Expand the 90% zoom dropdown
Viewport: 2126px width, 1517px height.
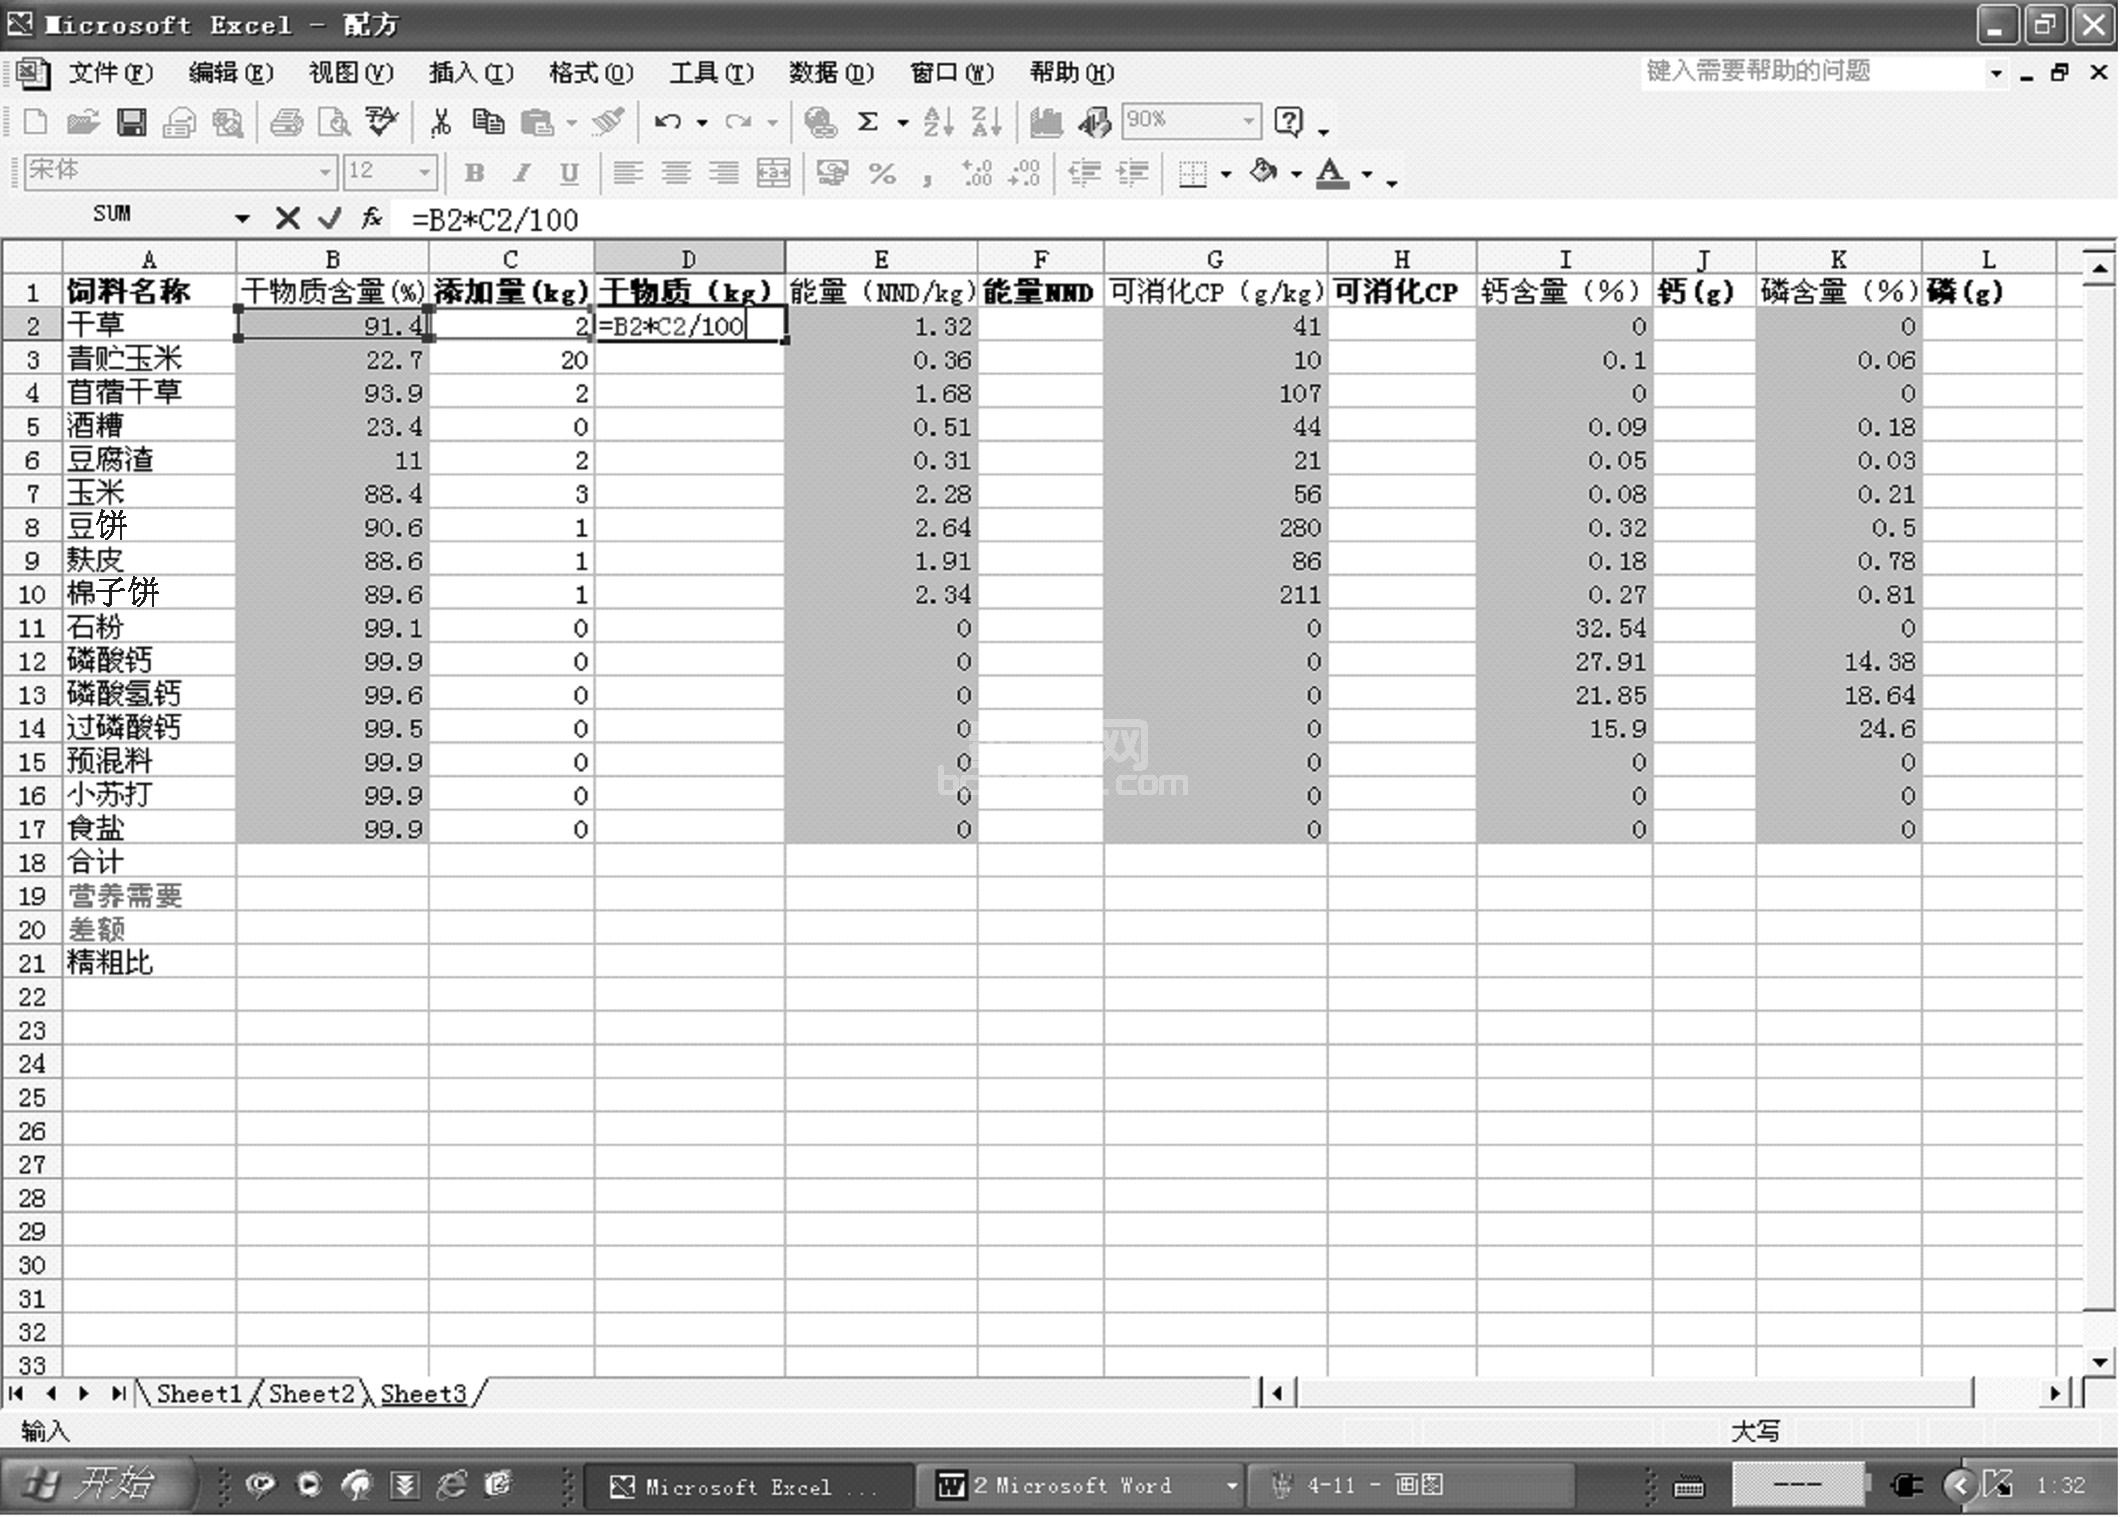point(1249,121)
